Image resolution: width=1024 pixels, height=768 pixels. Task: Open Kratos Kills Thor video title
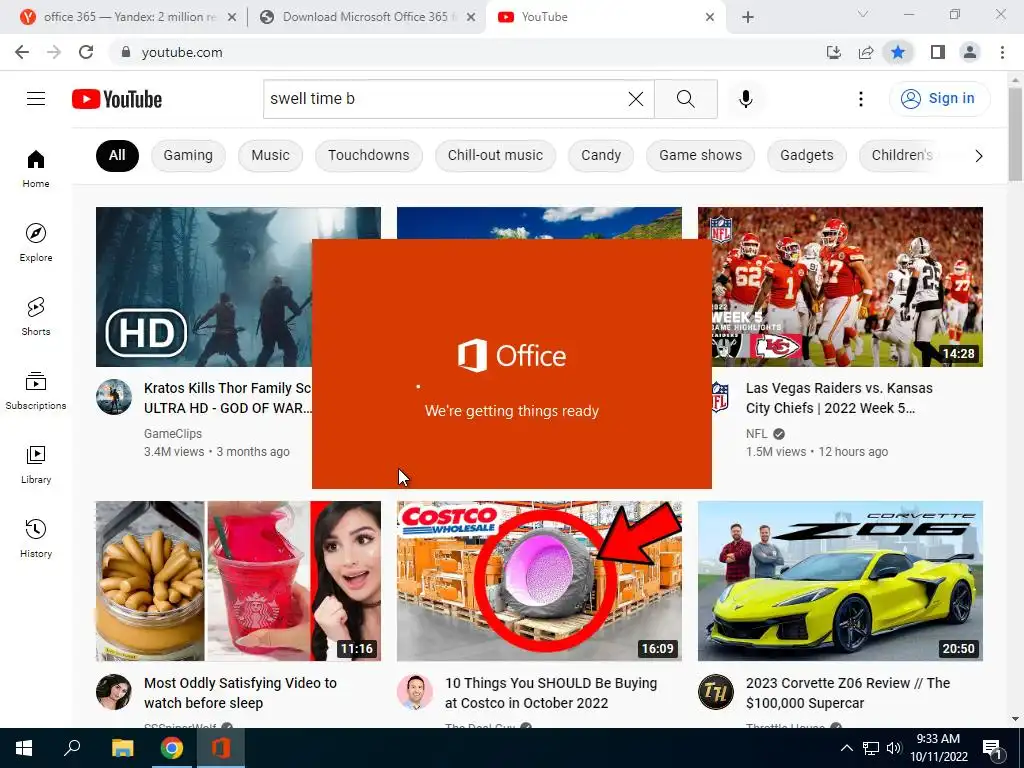tap(227, 398)
